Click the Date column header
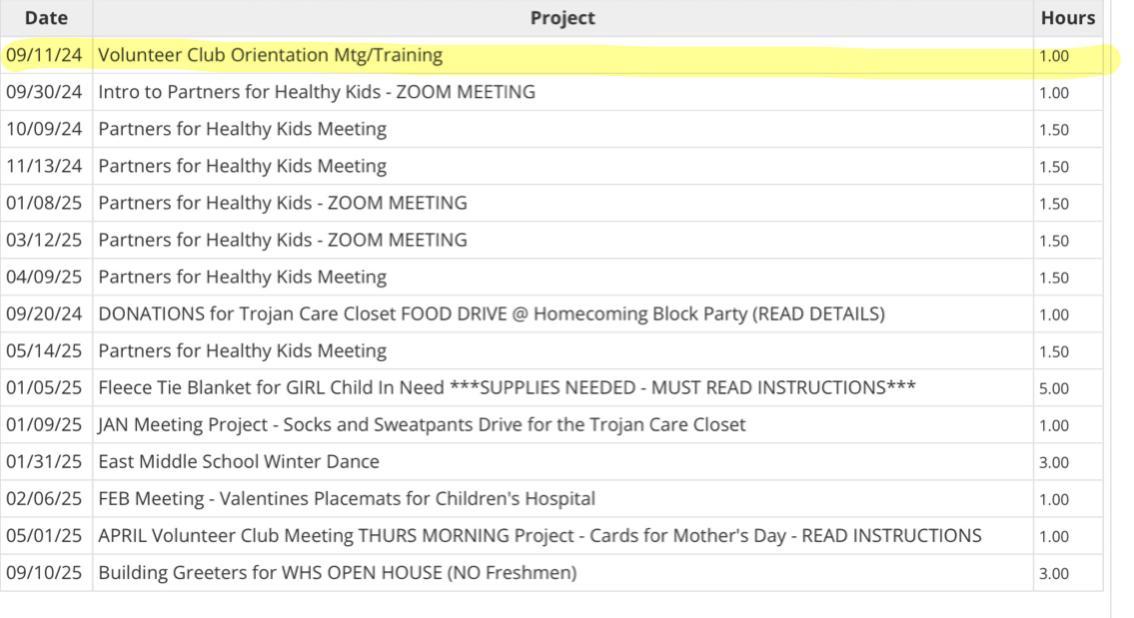The width and height of the screenshot is (1134, 618). coord(46,18)
